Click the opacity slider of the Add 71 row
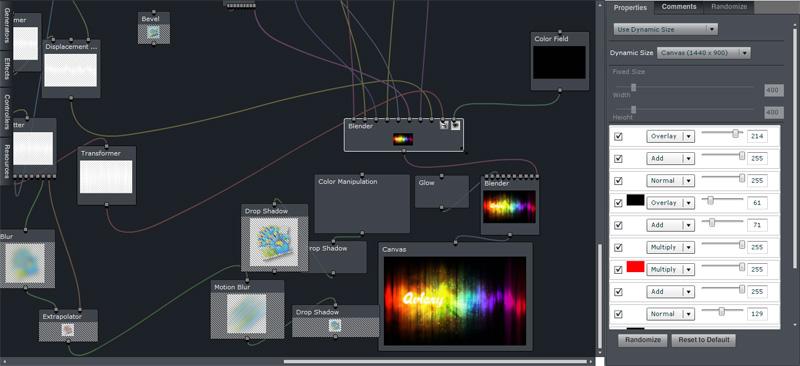The height and width of the screenshot is (366, 800). point(722,223)
